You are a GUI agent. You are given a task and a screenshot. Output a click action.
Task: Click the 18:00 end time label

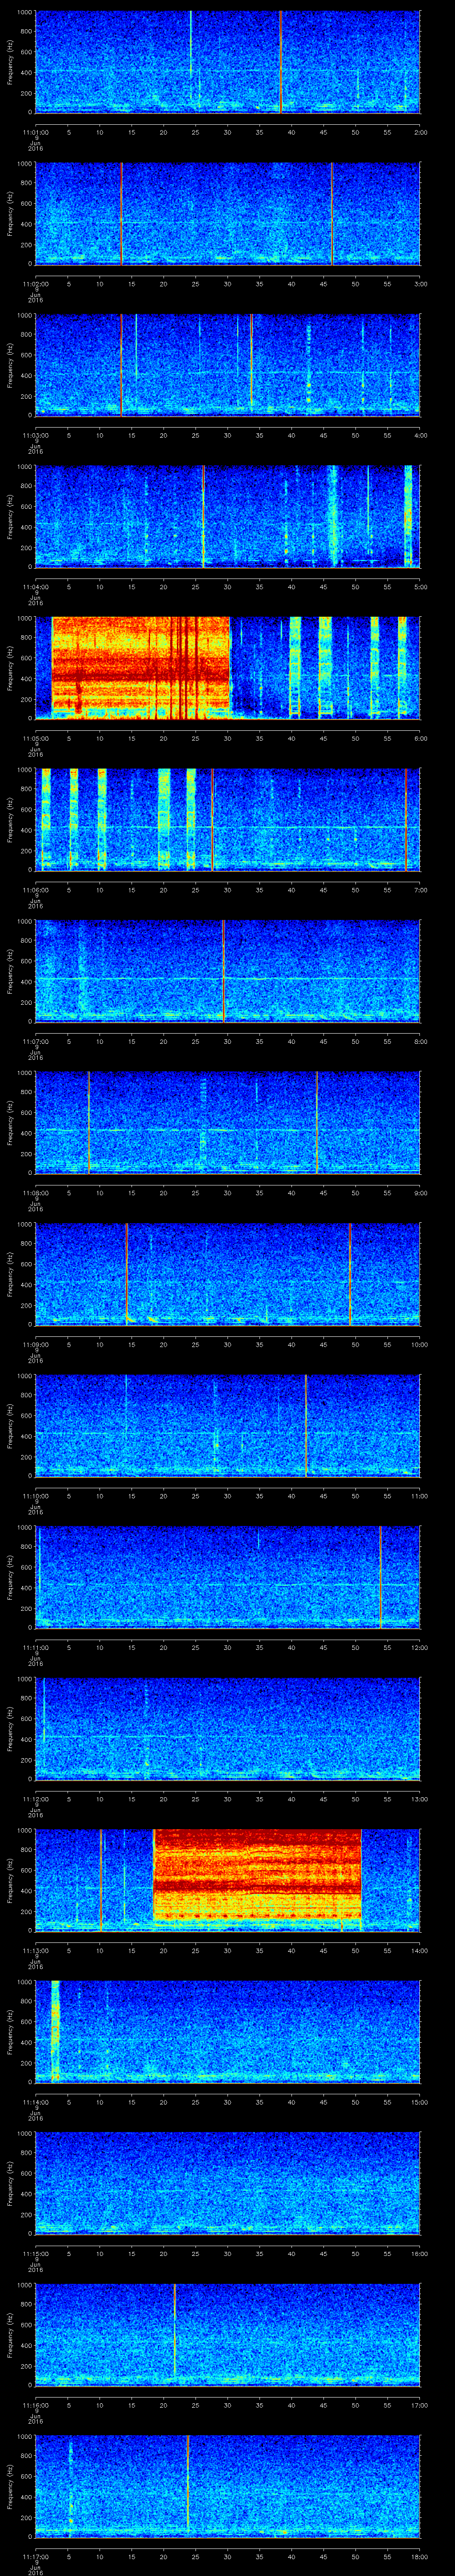pyautogui.click(x=420, y=2556)
